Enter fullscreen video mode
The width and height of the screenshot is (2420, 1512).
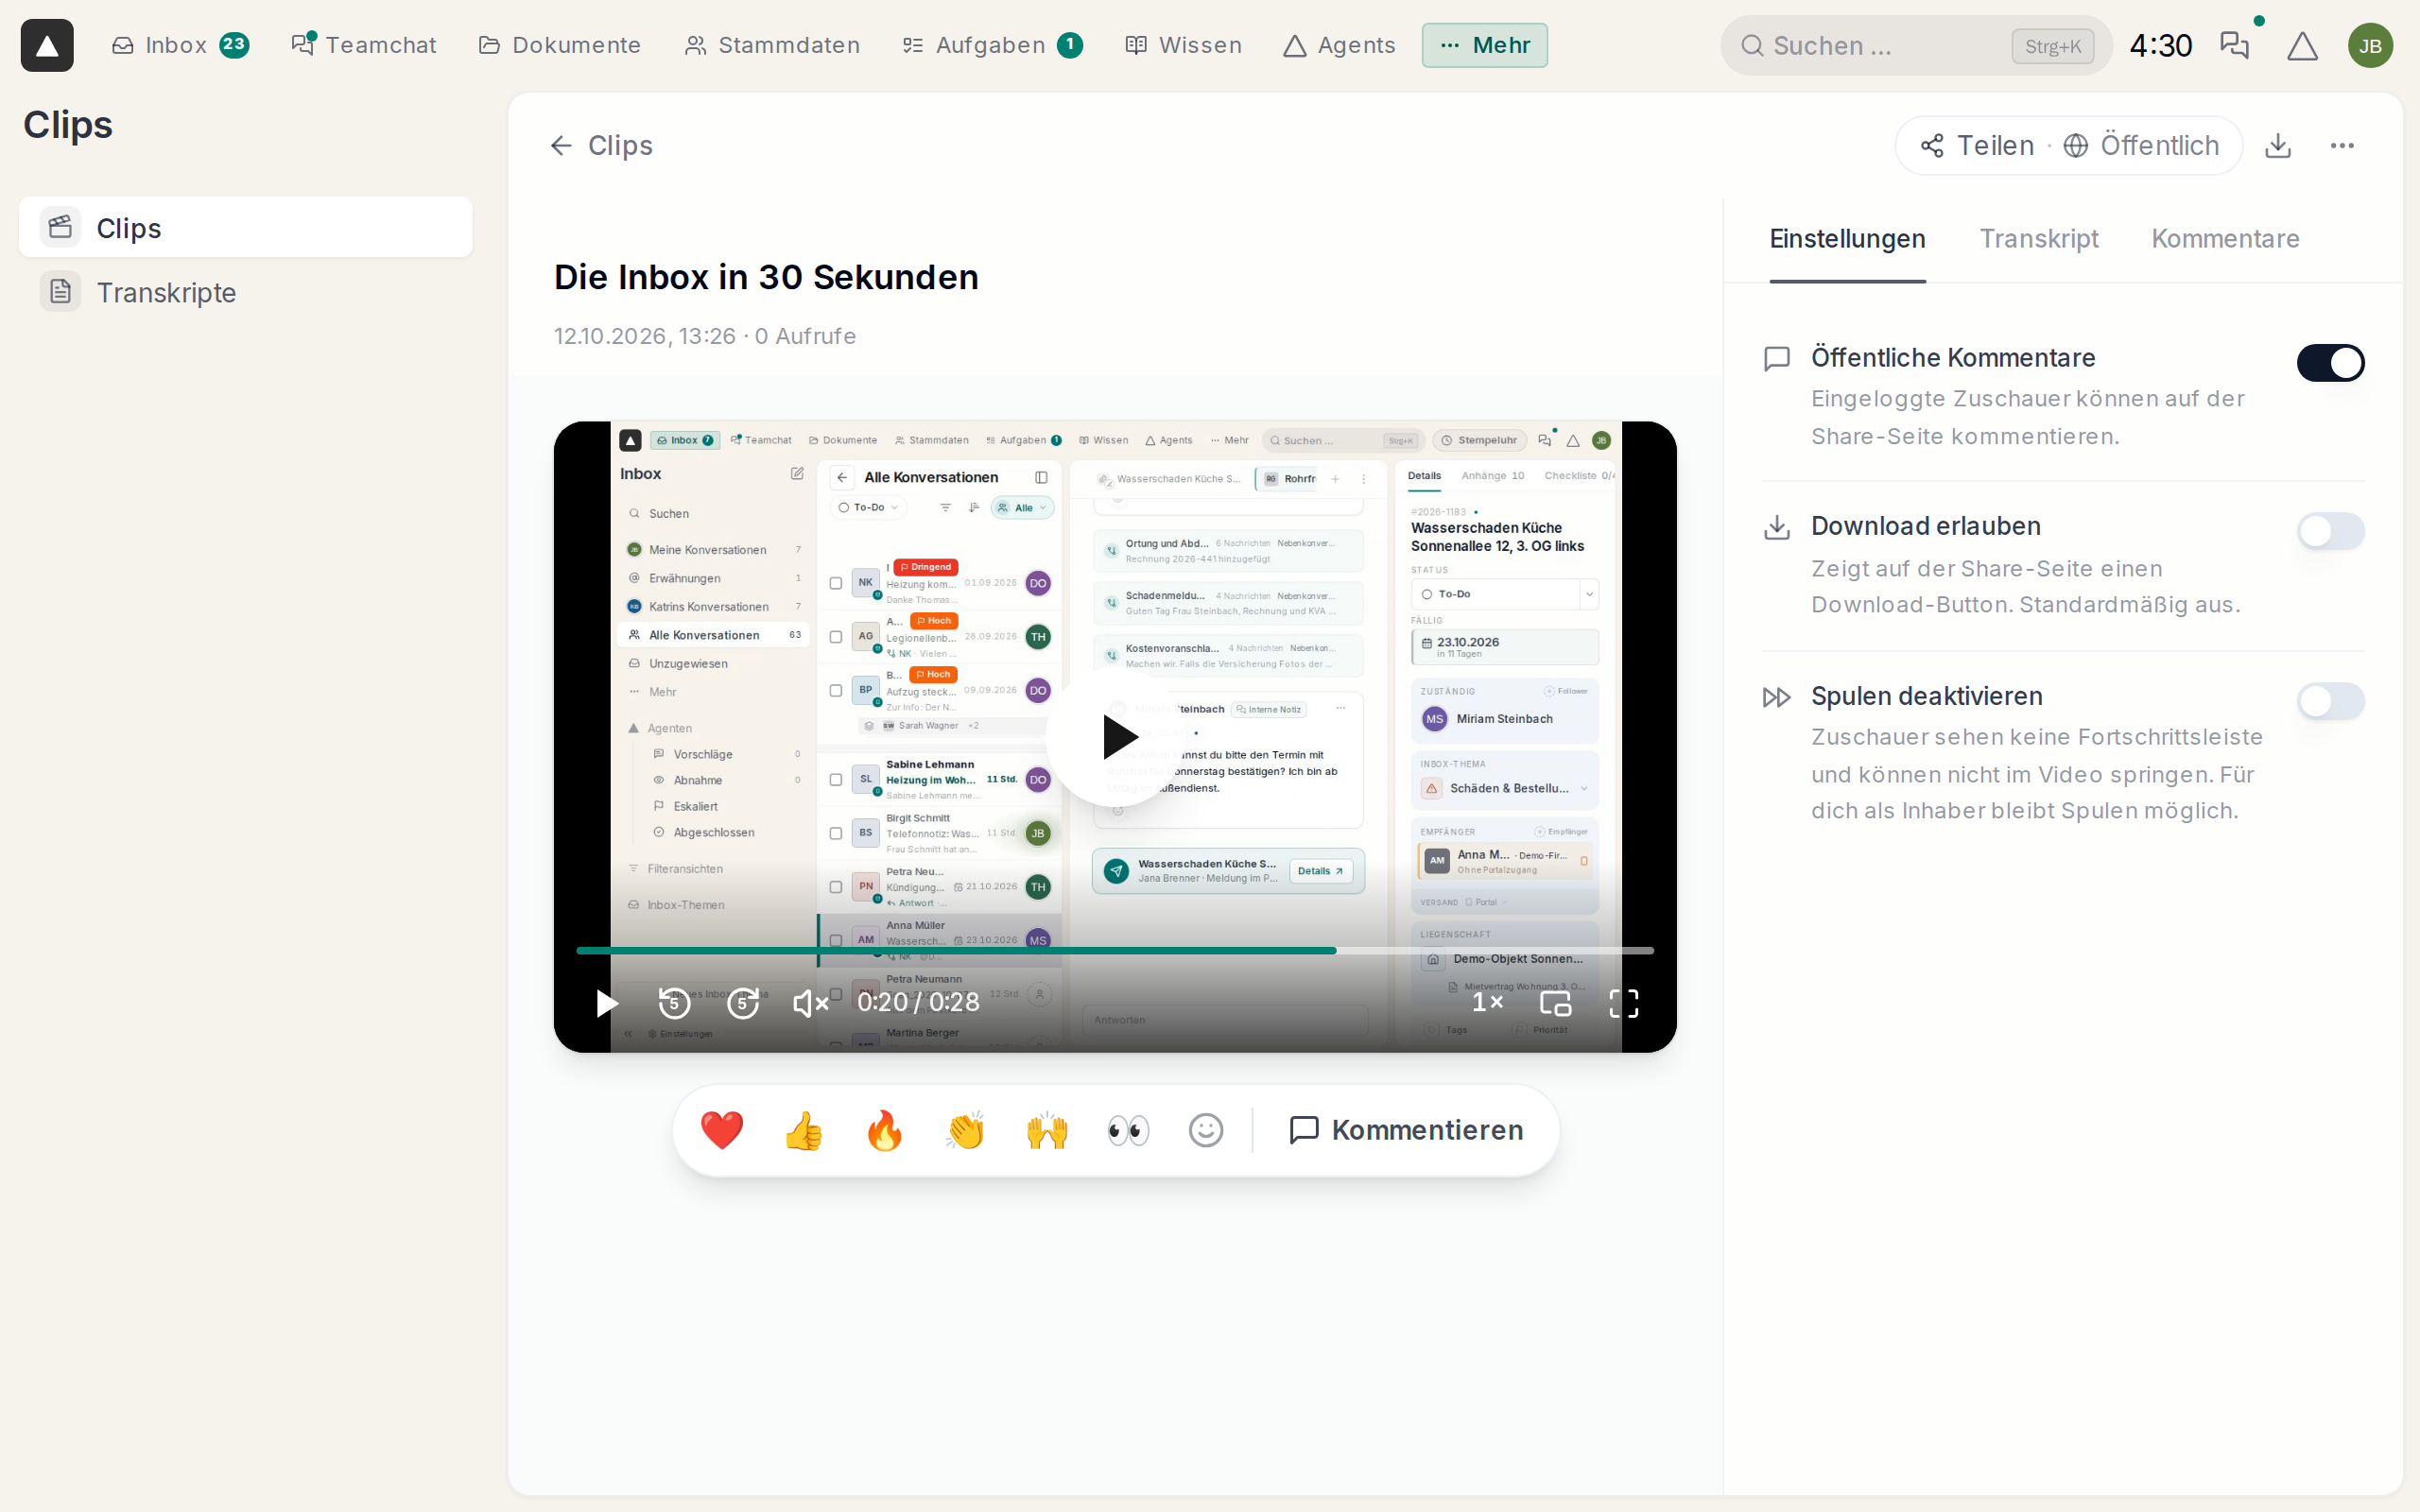coord(1624,1002)
